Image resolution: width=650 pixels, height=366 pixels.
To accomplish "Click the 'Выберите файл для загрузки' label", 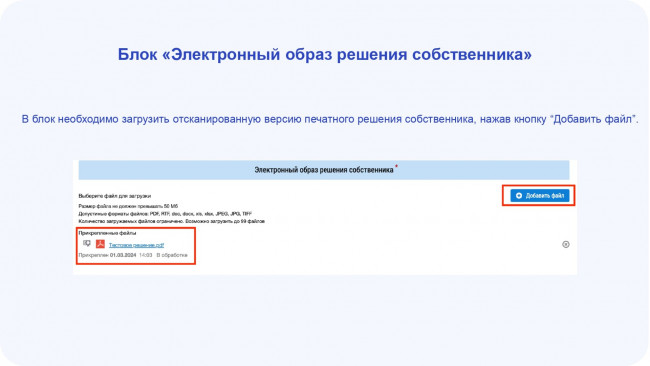I will [x=115, y=196].
